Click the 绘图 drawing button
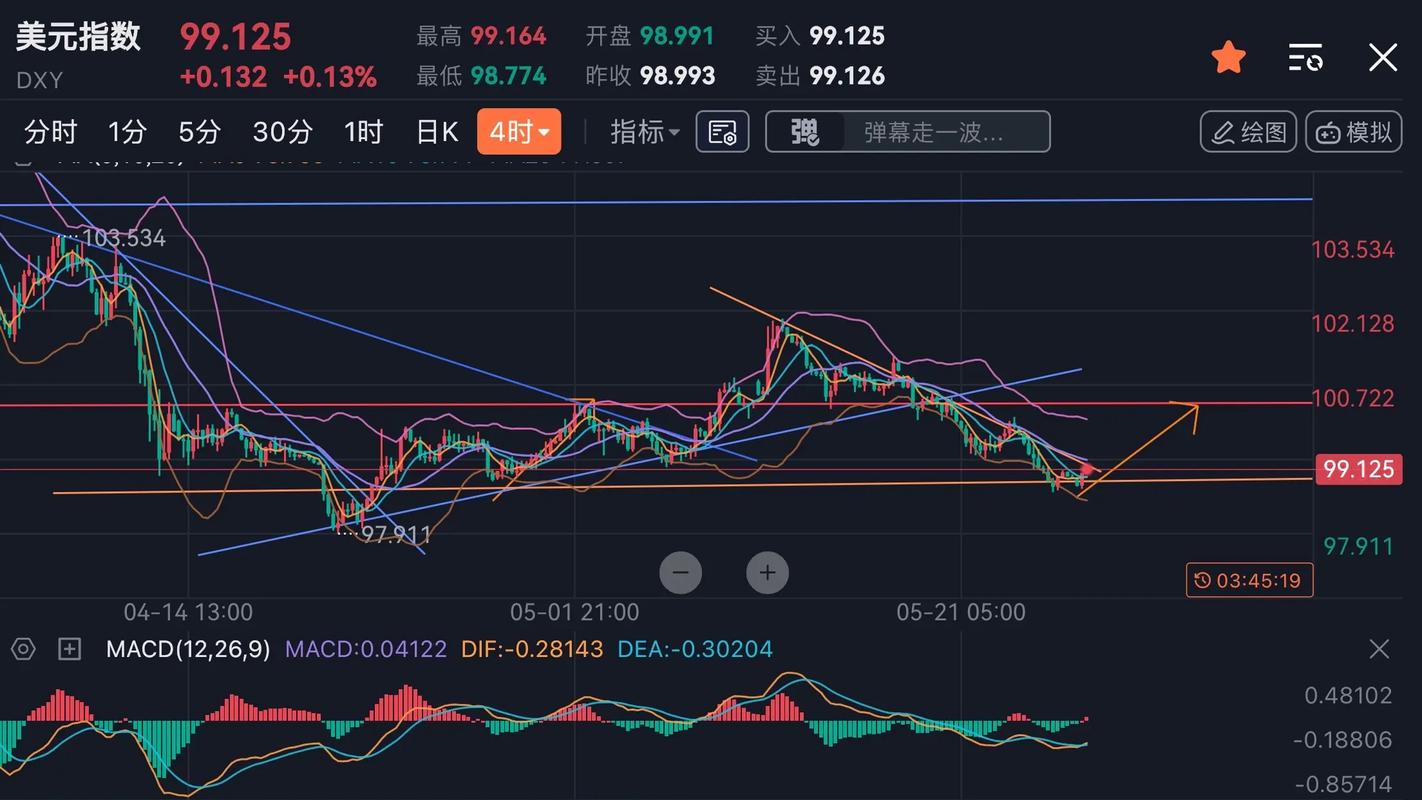1422x800 pixels. [1248, 132]
